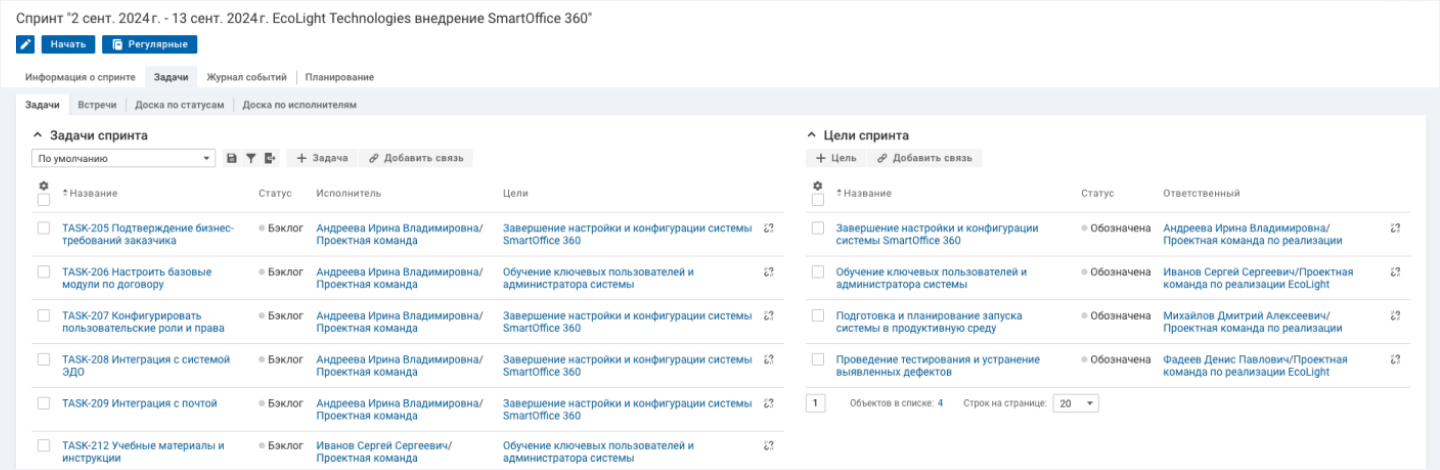Click the Ответственный column header
The image size is (1440, 470).
coord(1202,193)
